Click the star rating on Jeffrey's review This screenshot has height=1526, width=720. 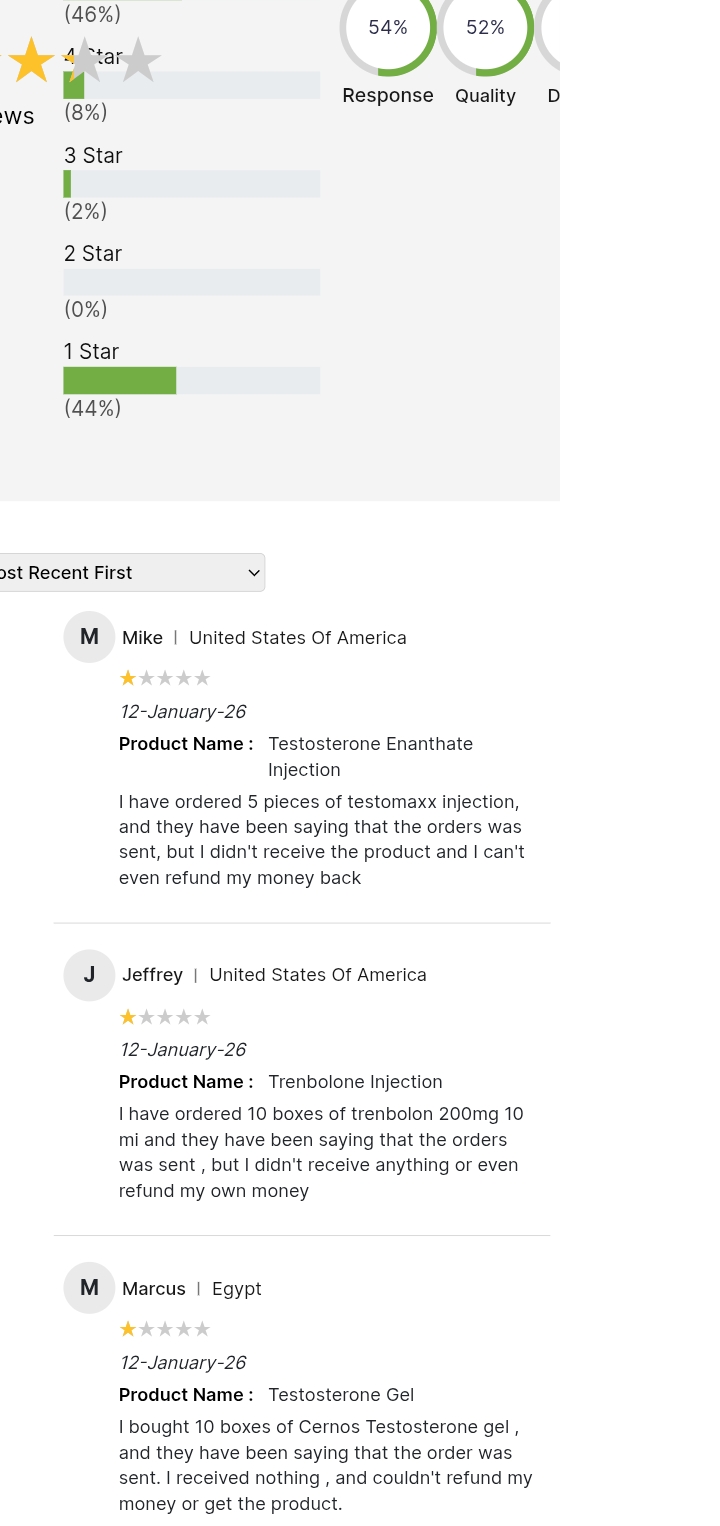(165, 1017)
